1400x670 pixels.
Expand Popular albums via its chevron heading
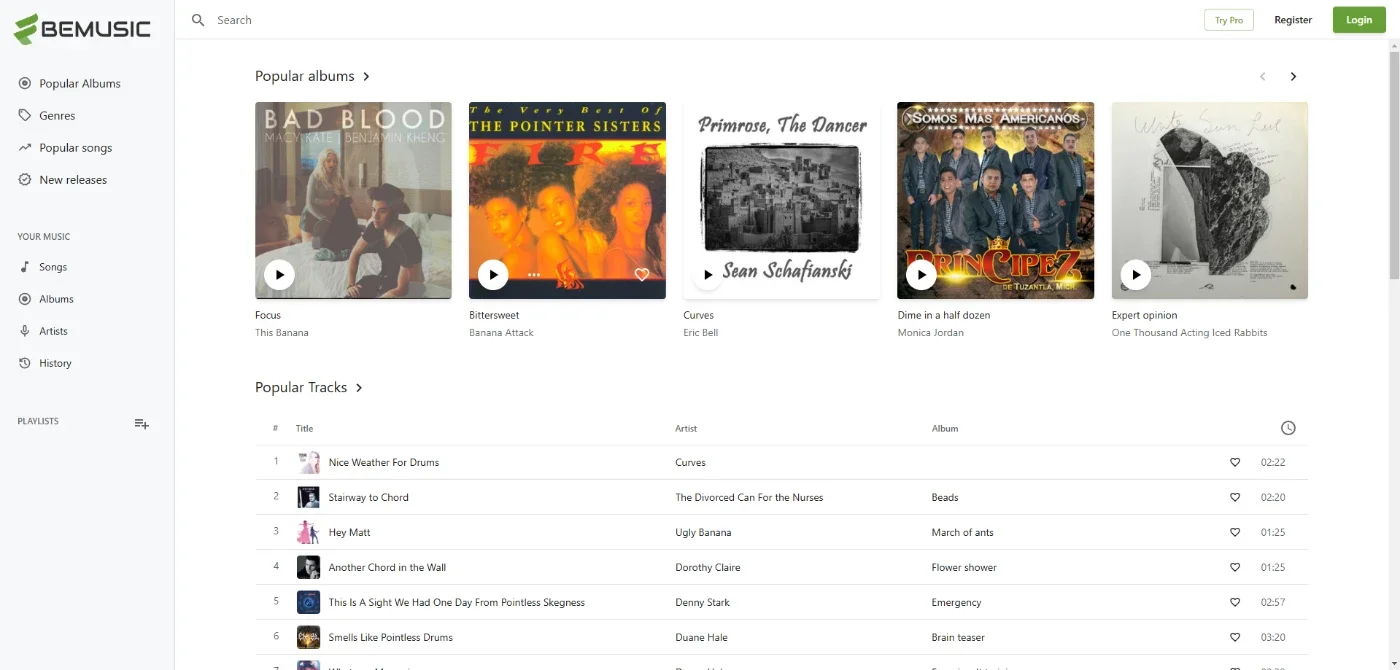coord(366,77)
